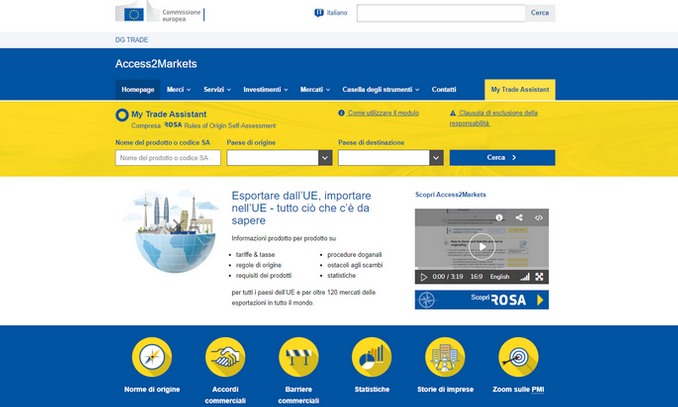This screenshot has width=678, height=407.
Task: Toggle video fullscreen mode
Action: (x=539, y=277)
